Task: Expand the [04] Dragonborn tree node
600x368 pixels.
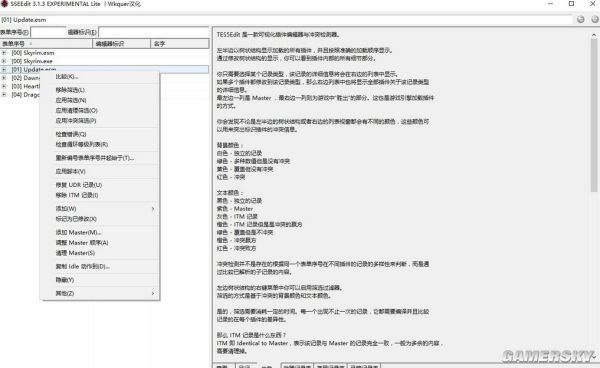Action: [4, 94]
